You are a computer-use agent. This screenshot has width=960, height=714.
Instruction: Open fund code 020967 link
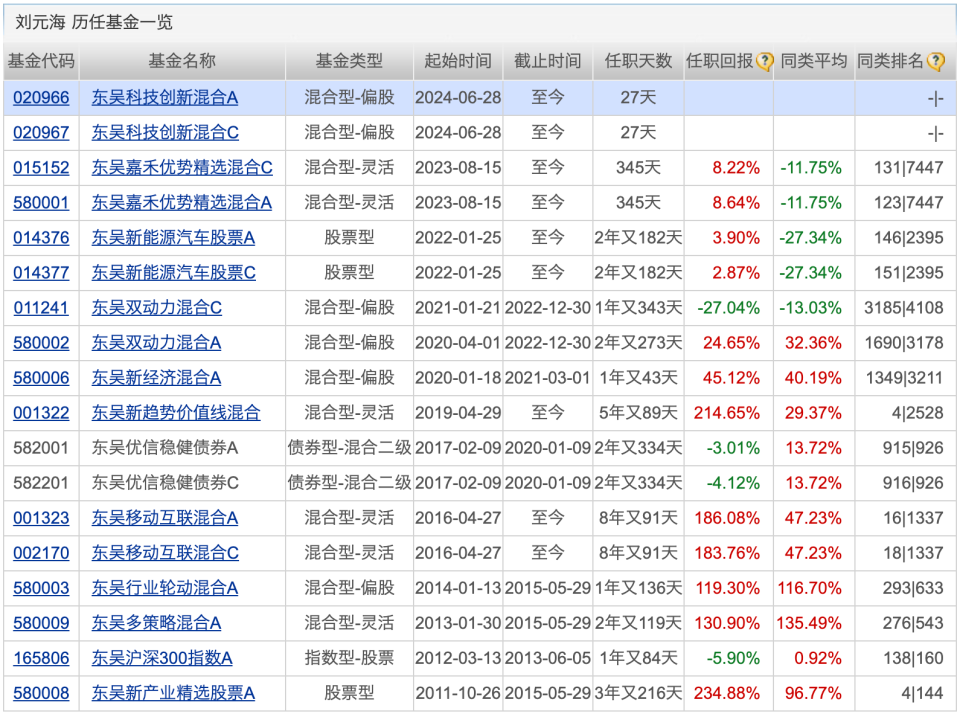coord(41,132)
